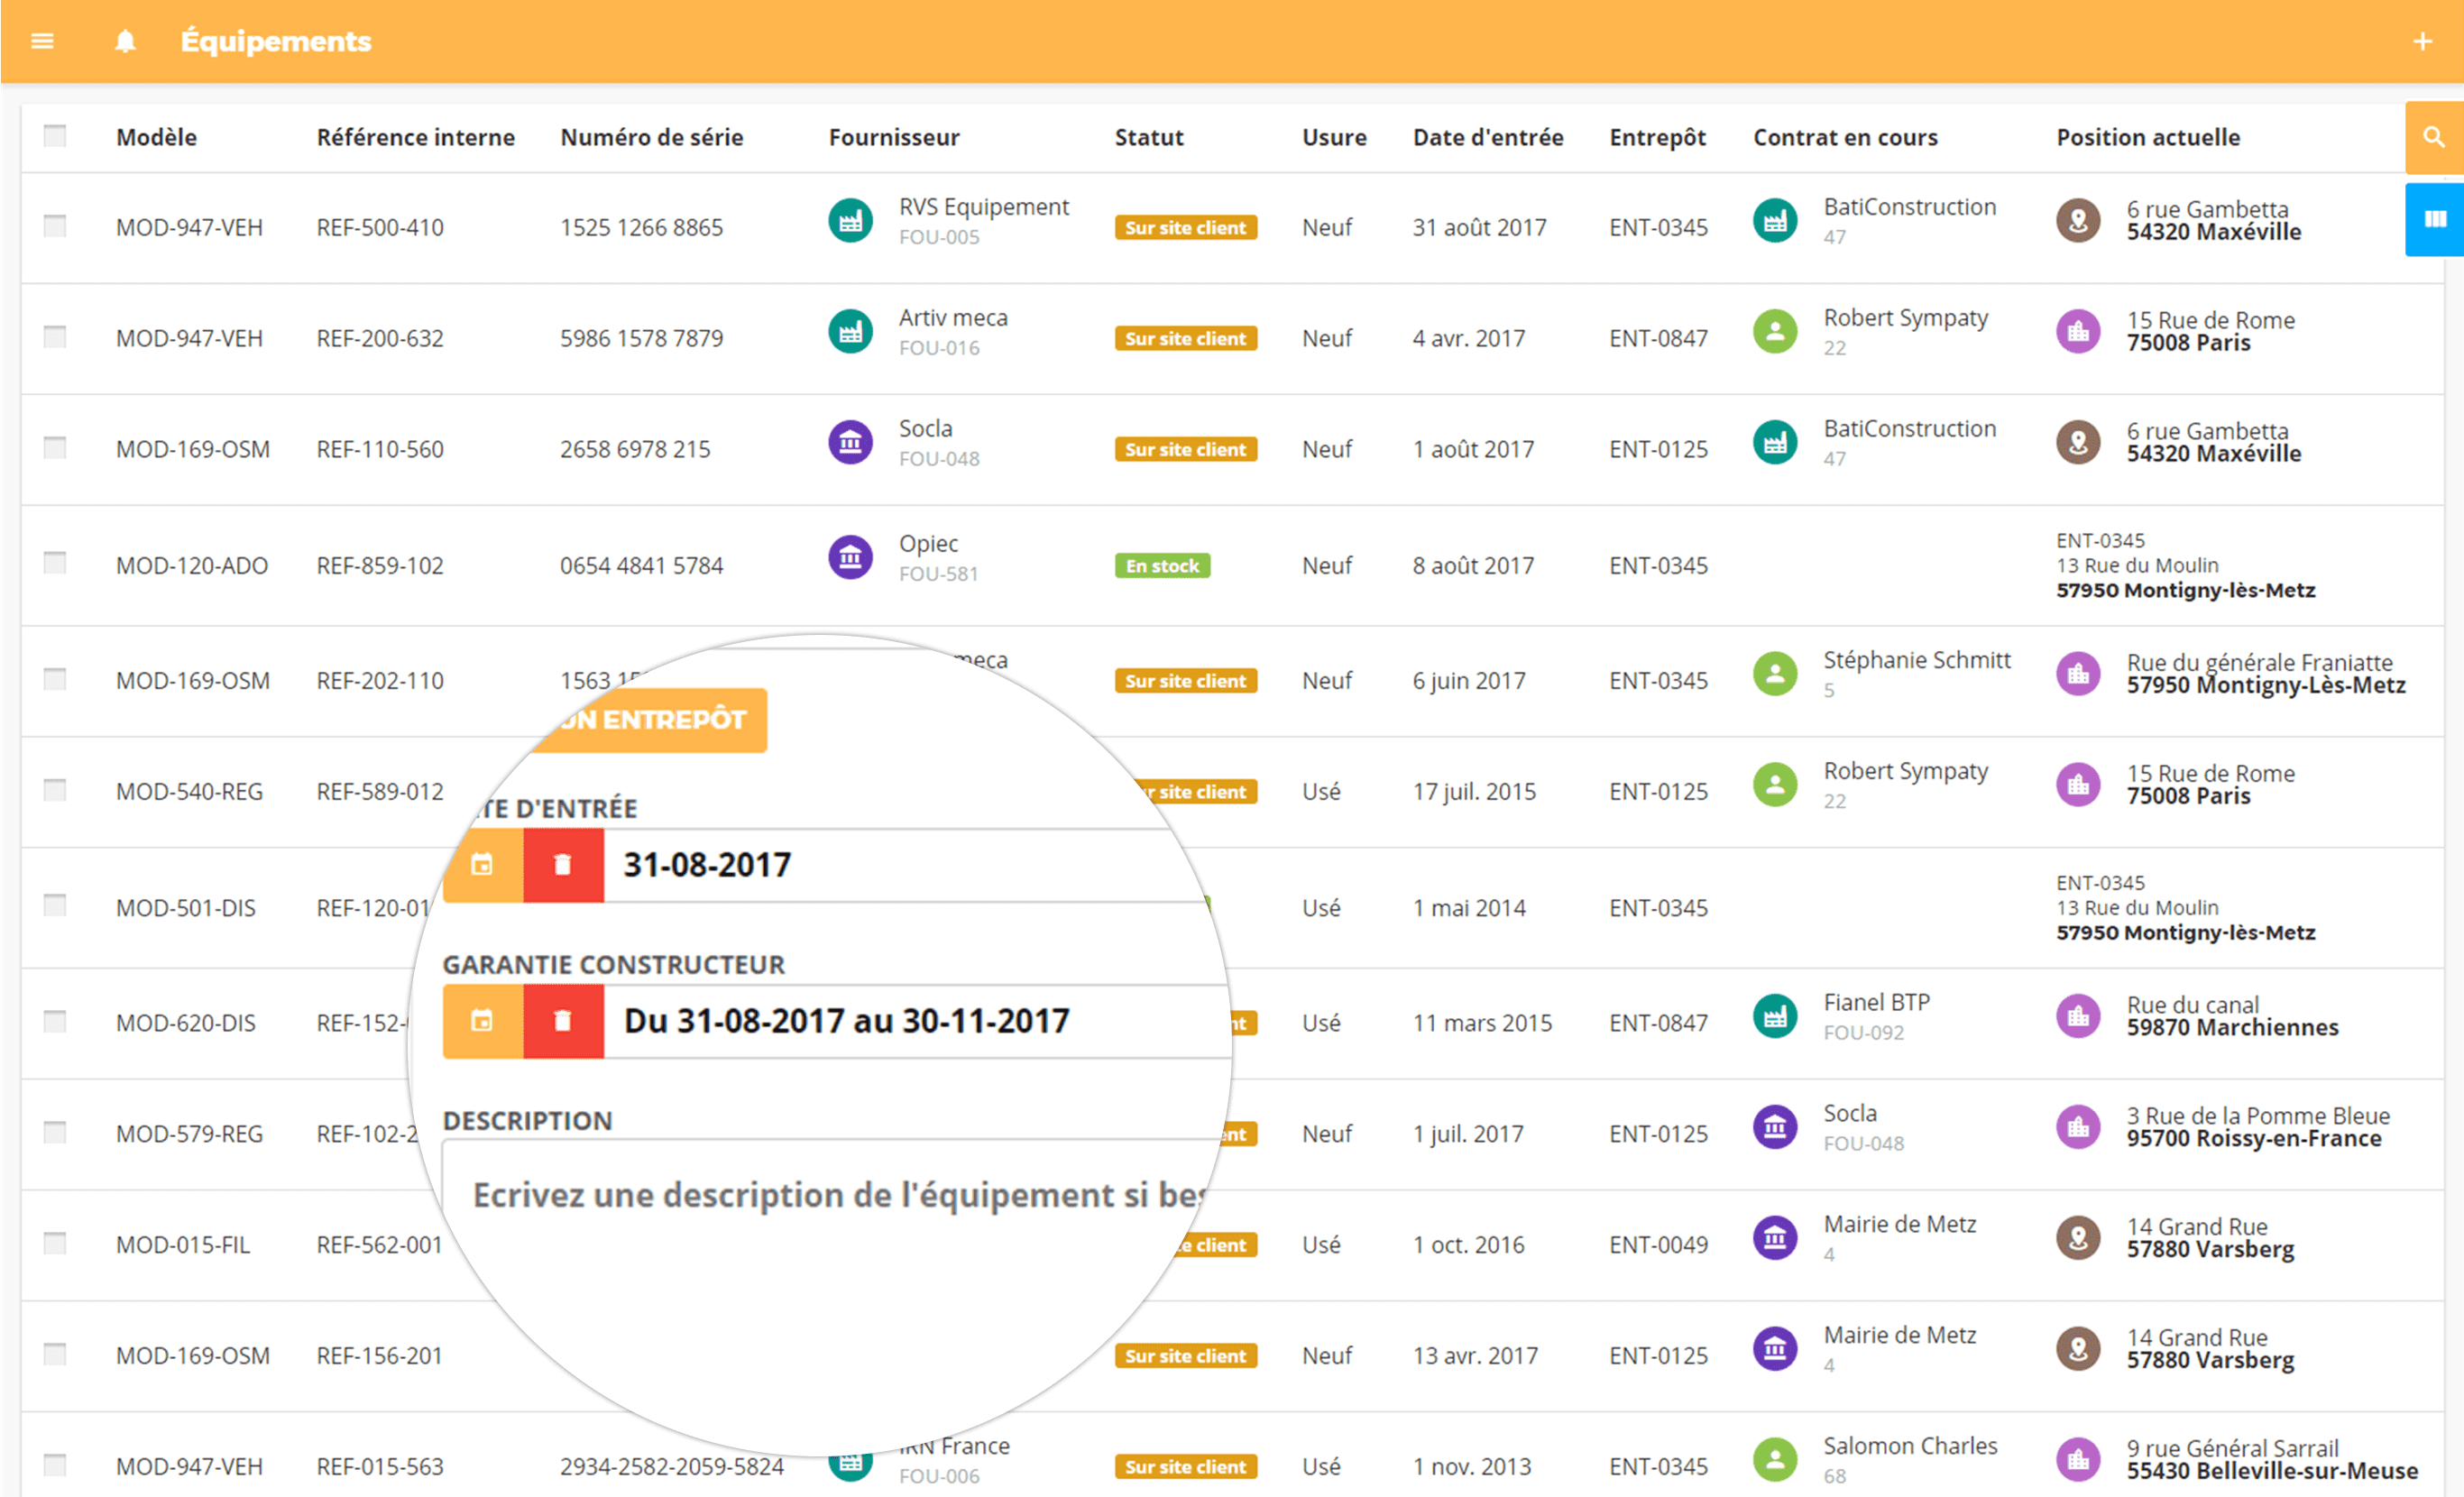The width and height of the screenshot is (2464, 1497).
Task: Click the date 13 avr. 2017
Action: pyautogui.click(x=1475, y=1357)
